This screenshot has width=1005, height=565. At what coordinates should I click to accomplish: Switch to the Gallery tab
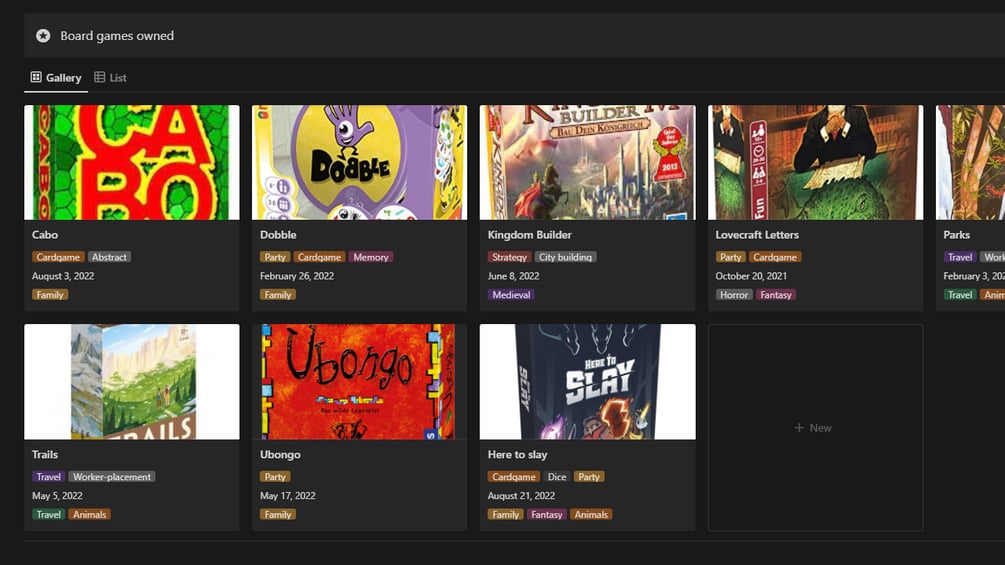coord(56,78)
